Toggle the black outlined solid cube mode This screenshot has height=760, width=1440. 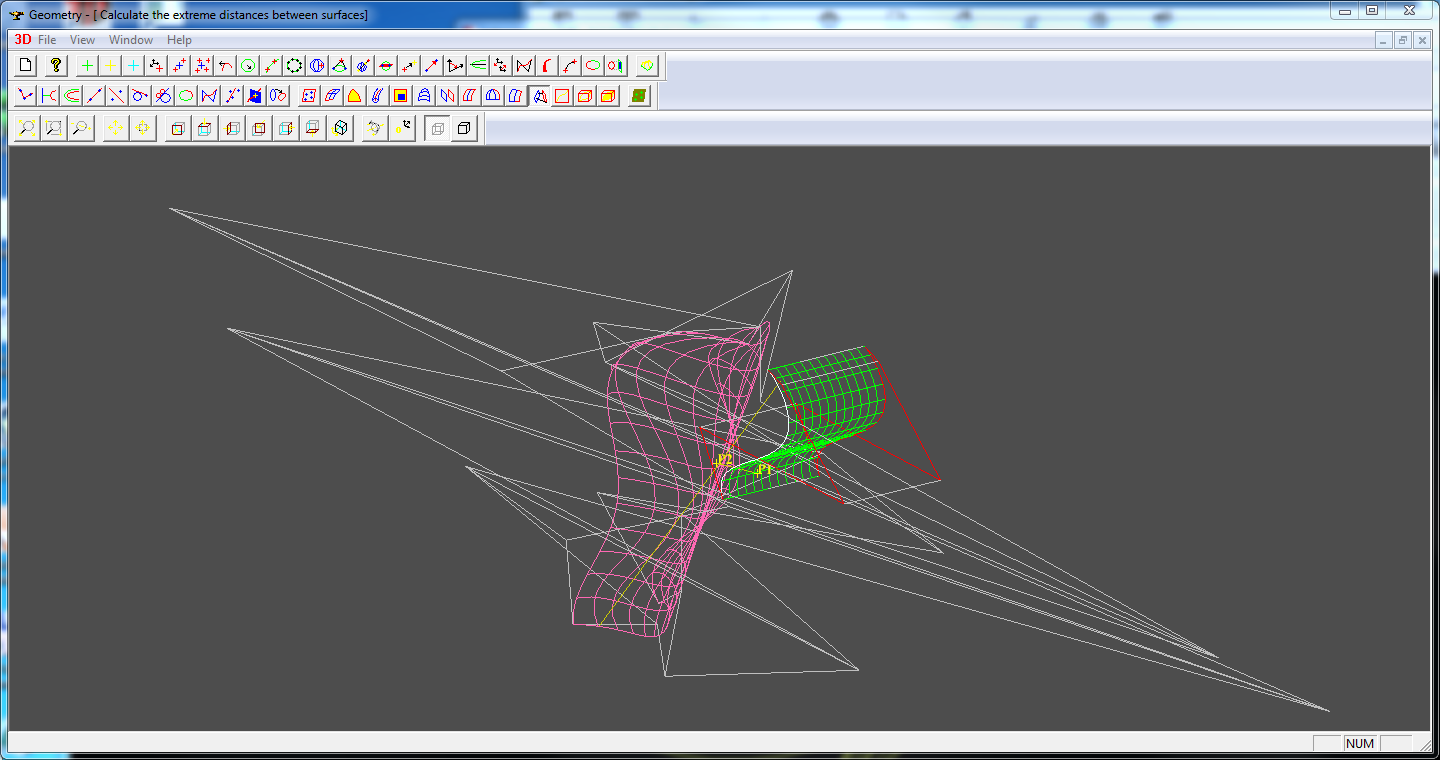465,128
